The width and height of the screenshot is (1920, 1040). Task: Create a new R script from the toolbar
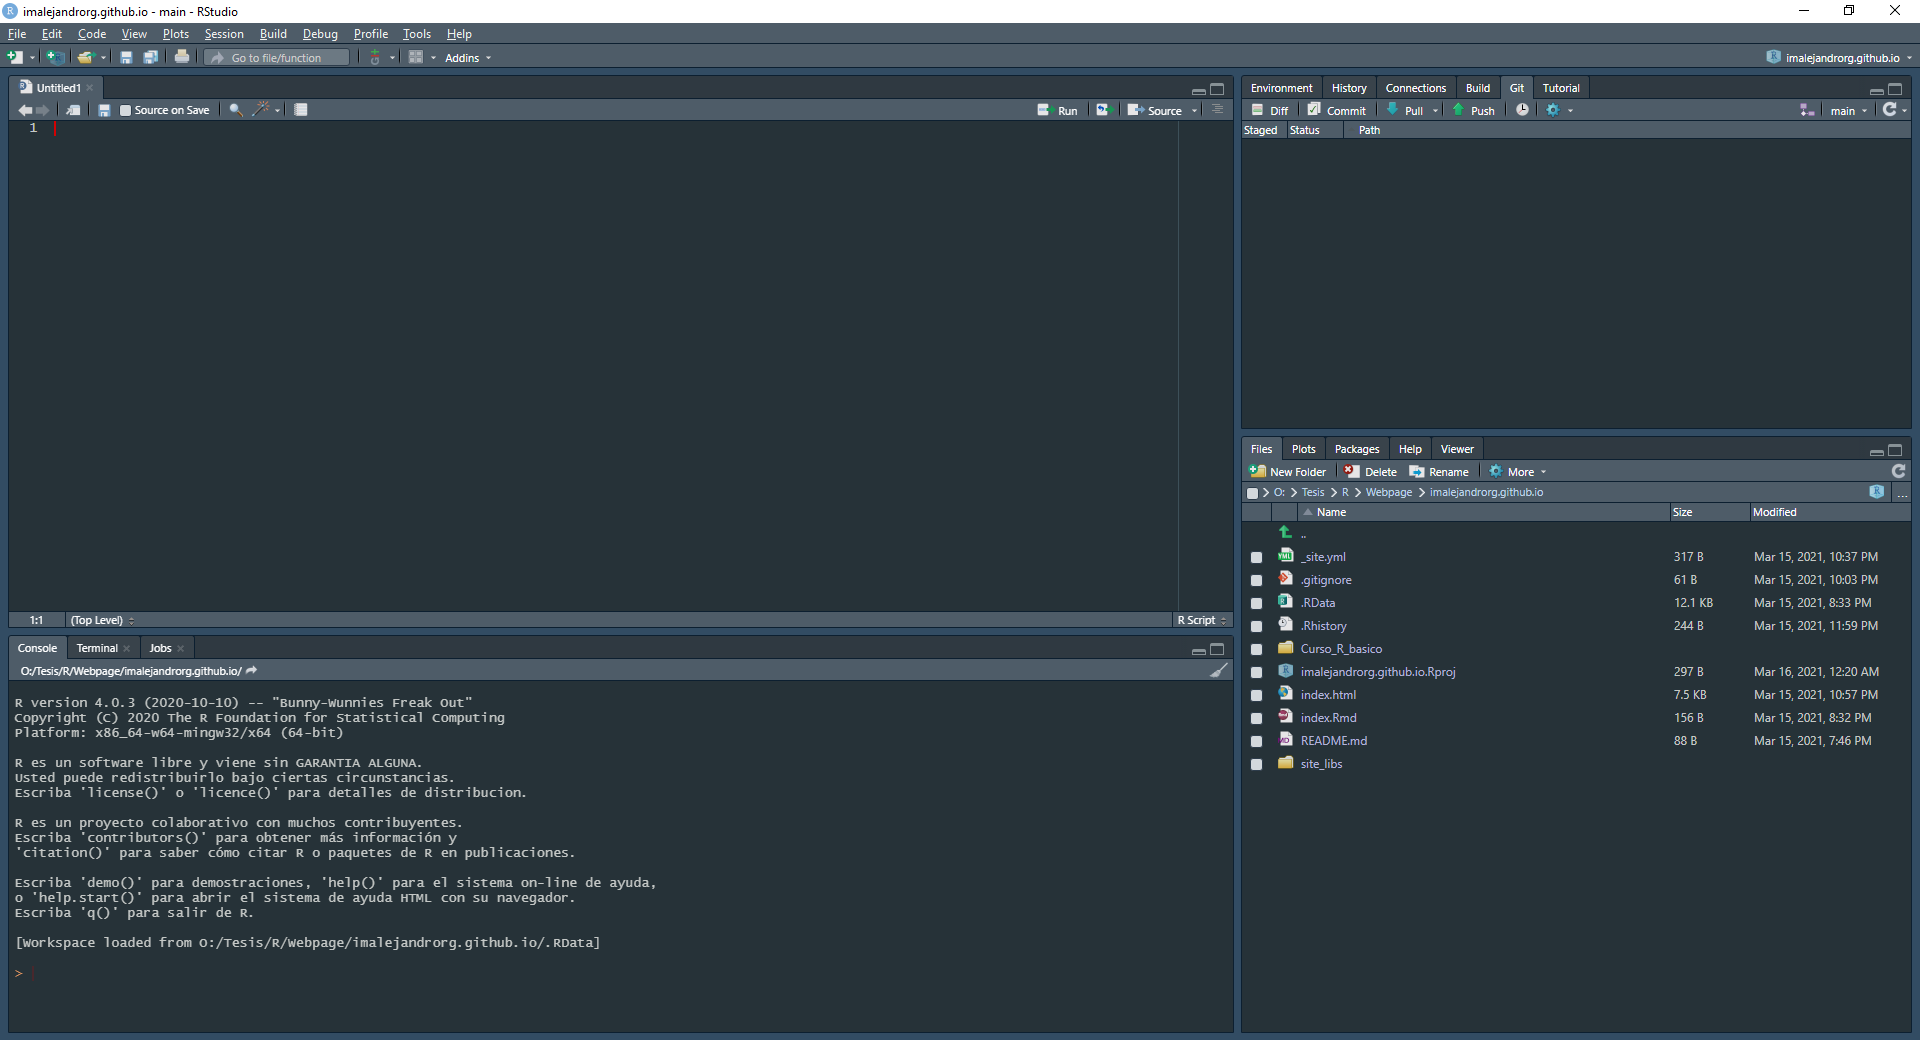tap(14, 57)
